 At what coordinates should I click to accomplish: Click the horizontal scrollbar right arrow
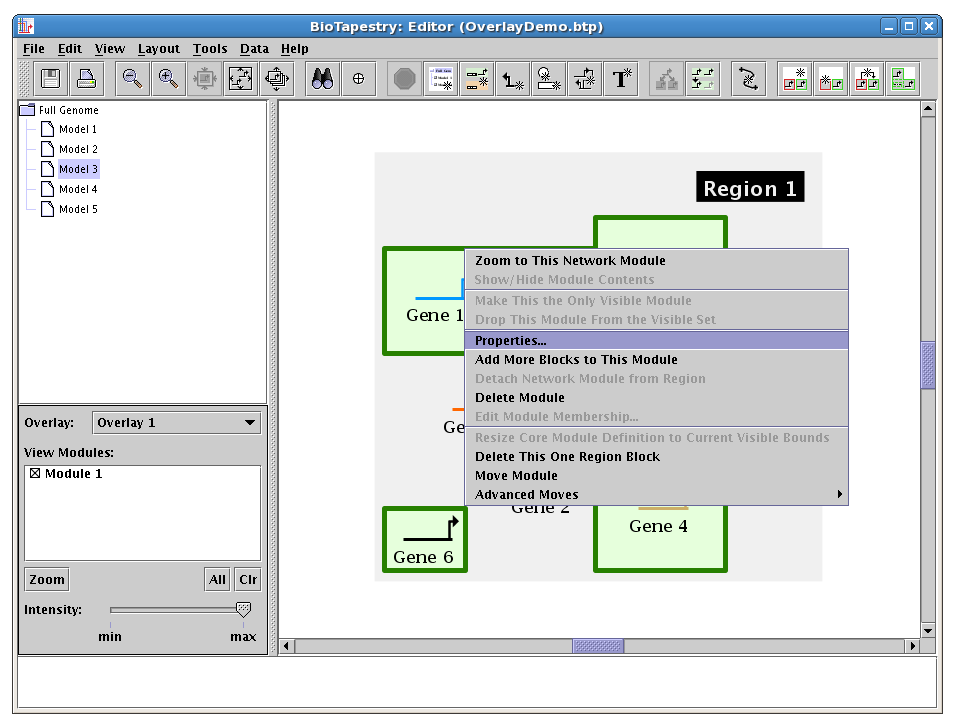911,647
